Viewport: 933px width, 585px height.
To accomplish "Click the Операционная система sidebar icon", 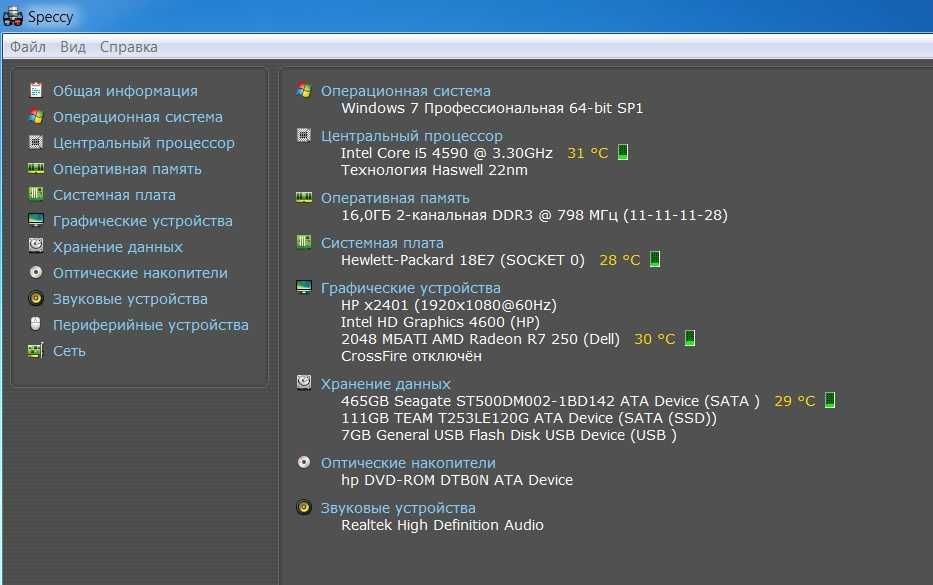I will [x=36, y=116].
